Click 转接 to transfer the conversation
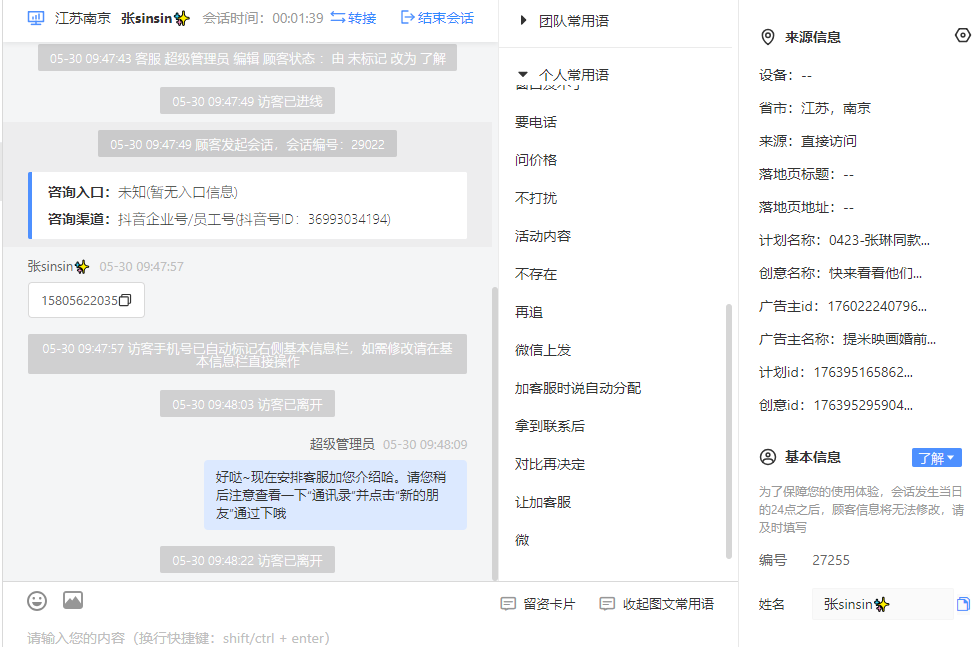This screenshot has width=979, height=647. [362, 18]
